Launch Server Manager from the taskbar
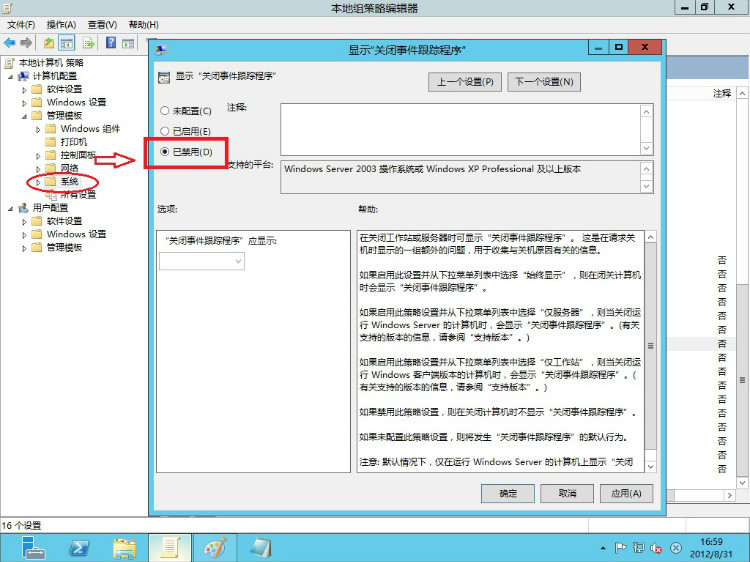750x562 pixels. click(x=34, y=547)
